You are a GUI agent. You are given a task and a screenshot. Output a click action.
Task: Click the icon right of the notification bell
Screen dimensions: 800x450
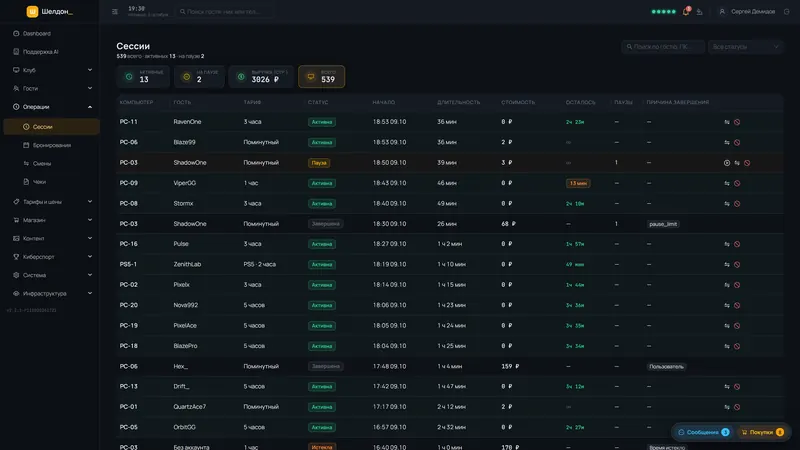point(699,12)
